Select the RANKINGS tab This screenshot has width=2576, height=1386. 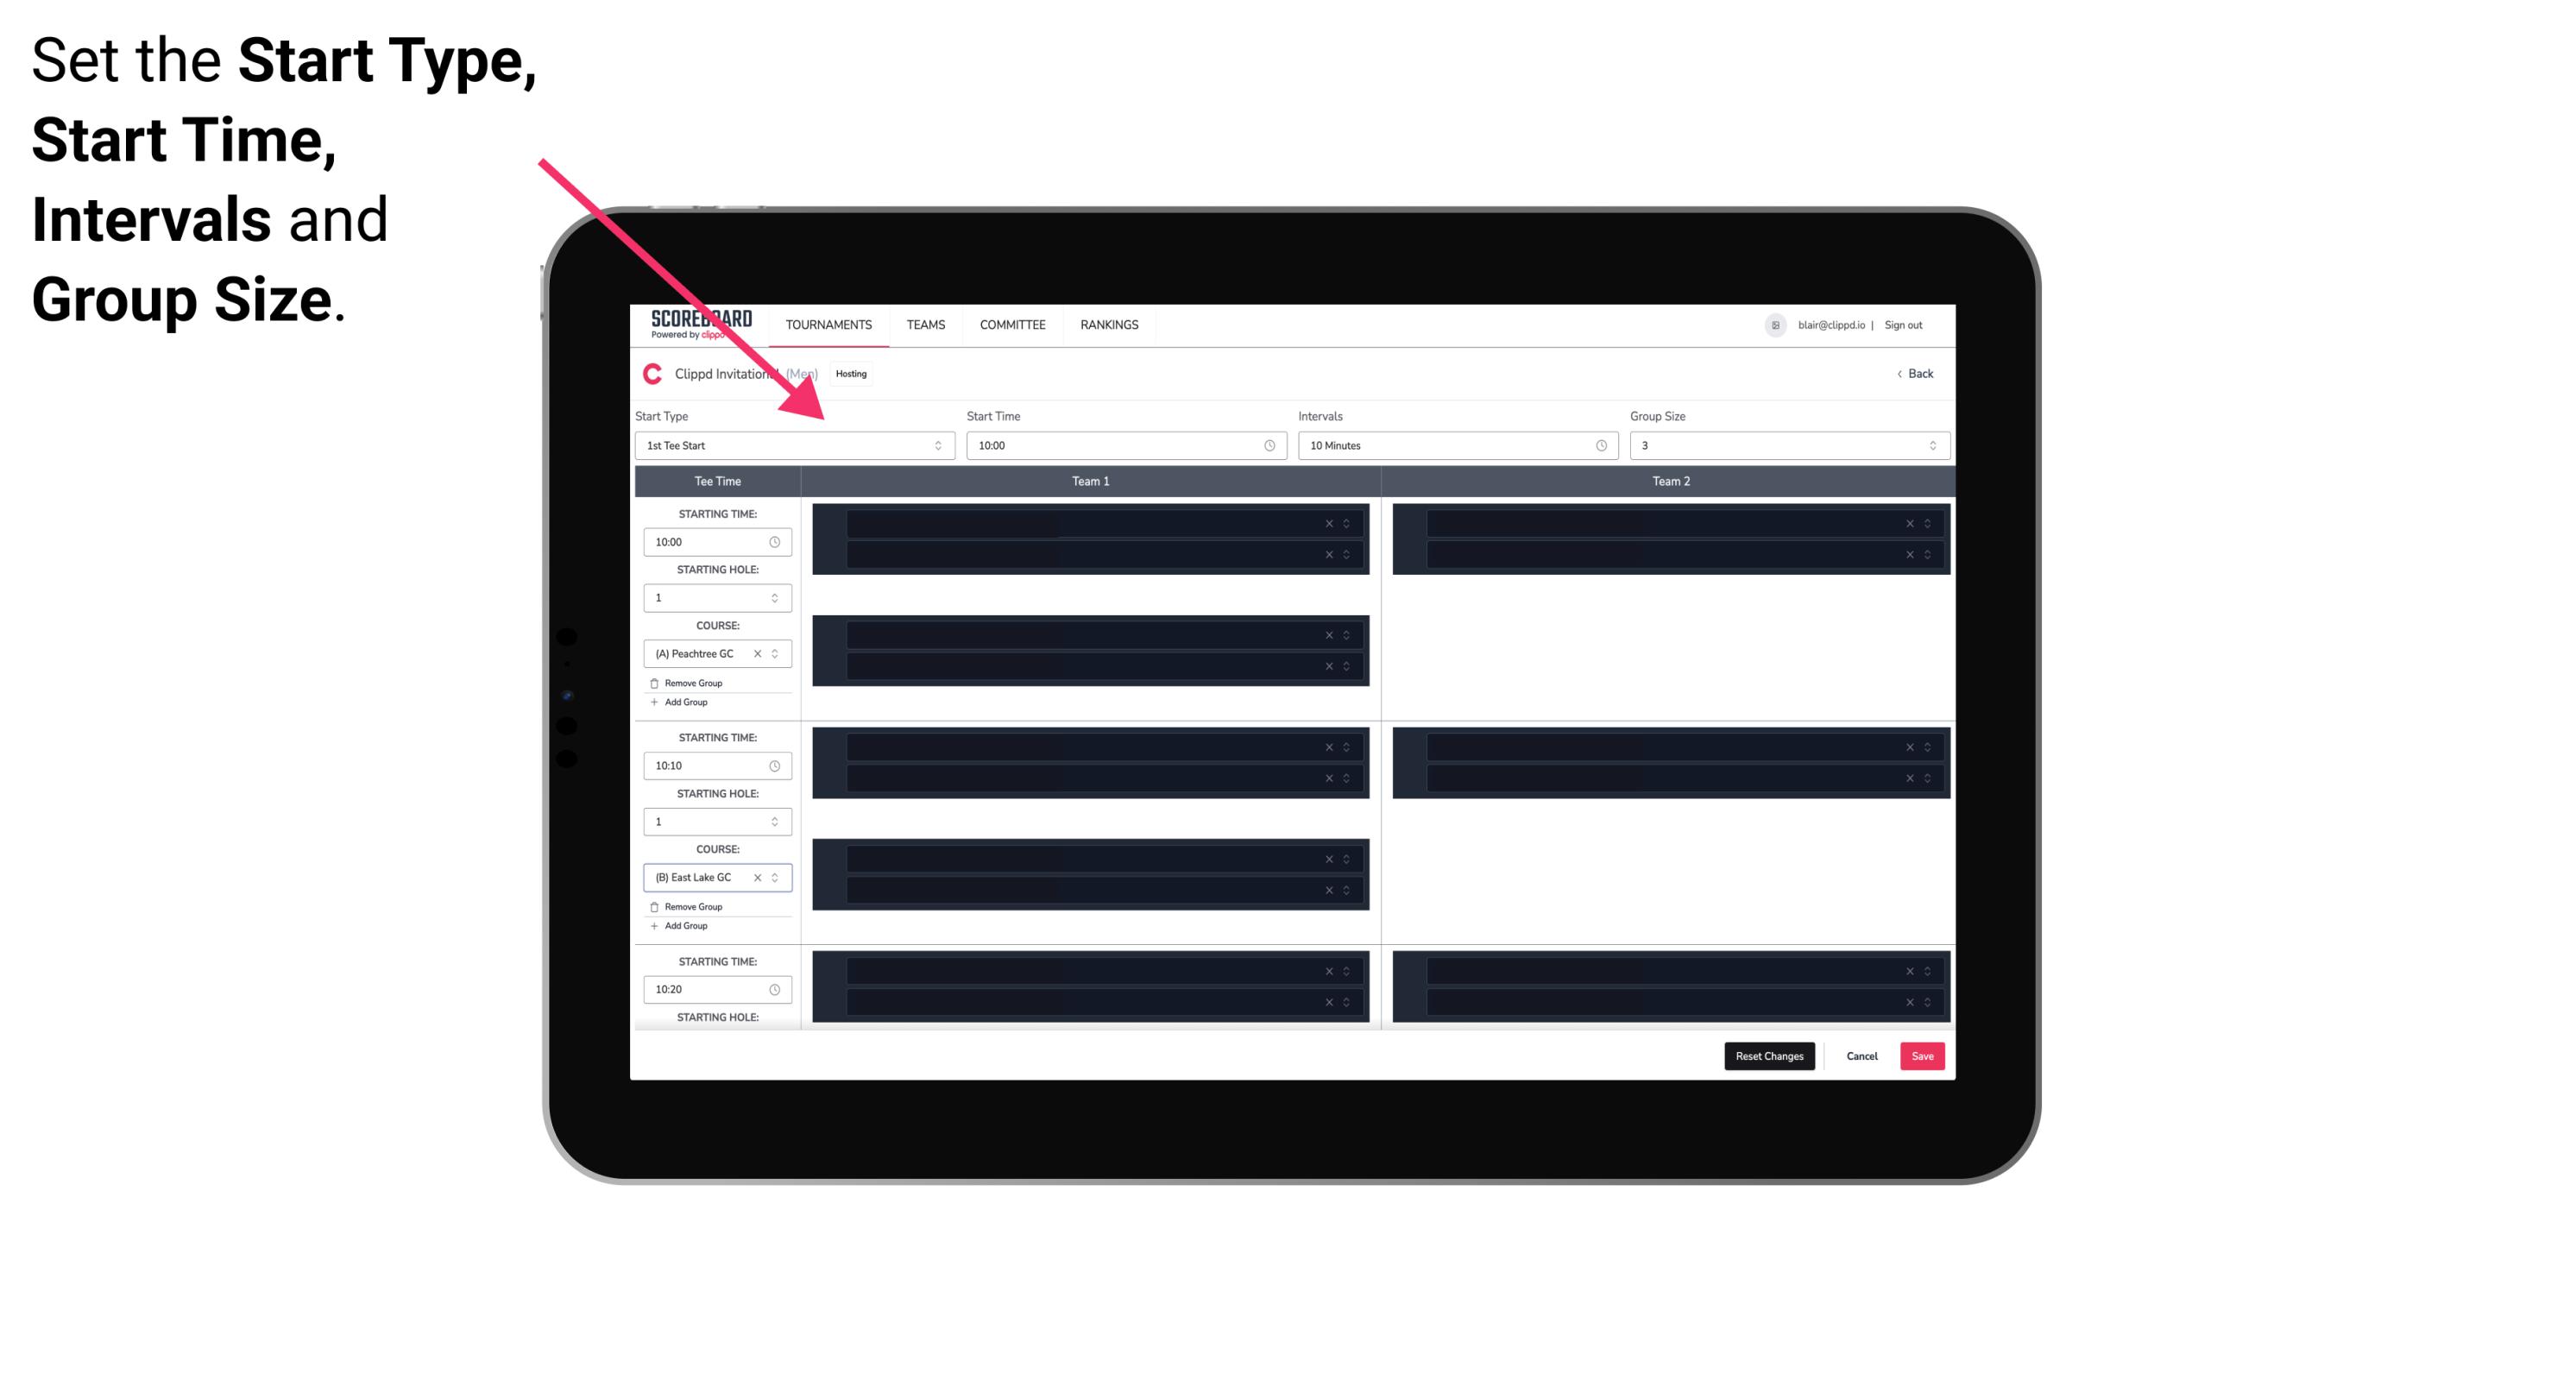pyautogui.click(x=1111, y=324)
